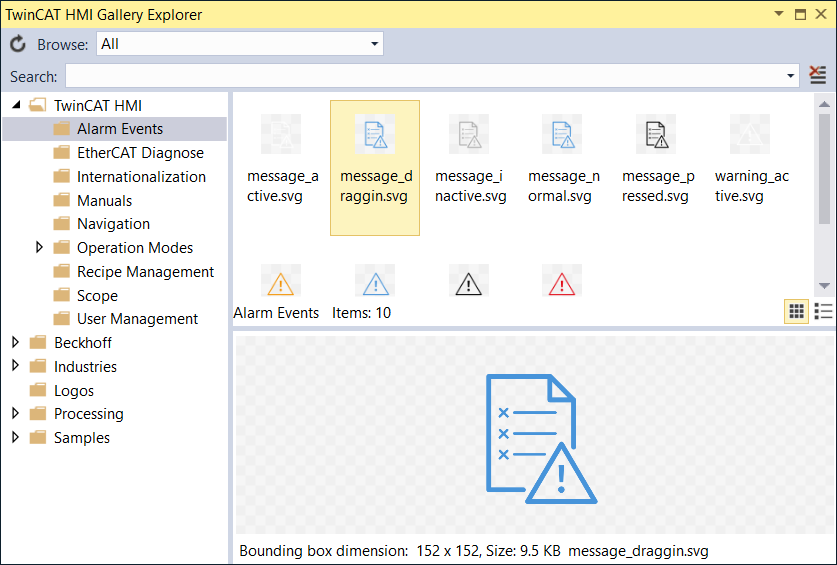This screenshot has height=565, width=837.
Task: Select the red warning triangle icon
Action: pos(562,282)
